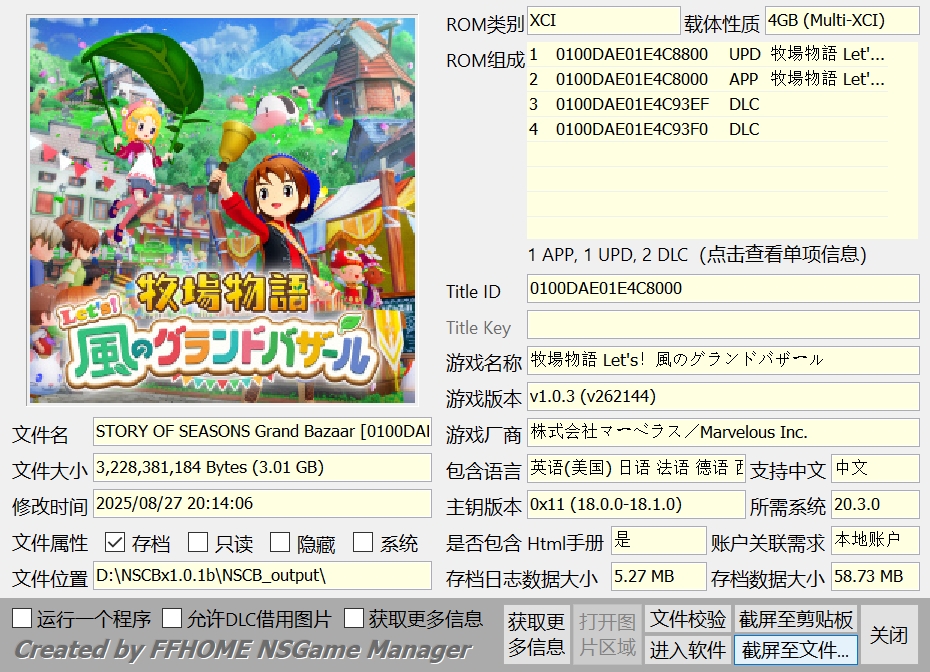Check the 获取更多信息 checkbox
This screenshot has width=930, height=672.
pos(353,618)
